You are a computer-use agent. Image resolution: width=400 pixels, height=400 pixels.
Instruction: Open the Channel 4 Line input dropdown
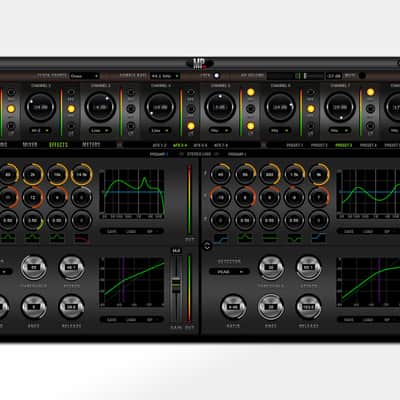[160, 130]
